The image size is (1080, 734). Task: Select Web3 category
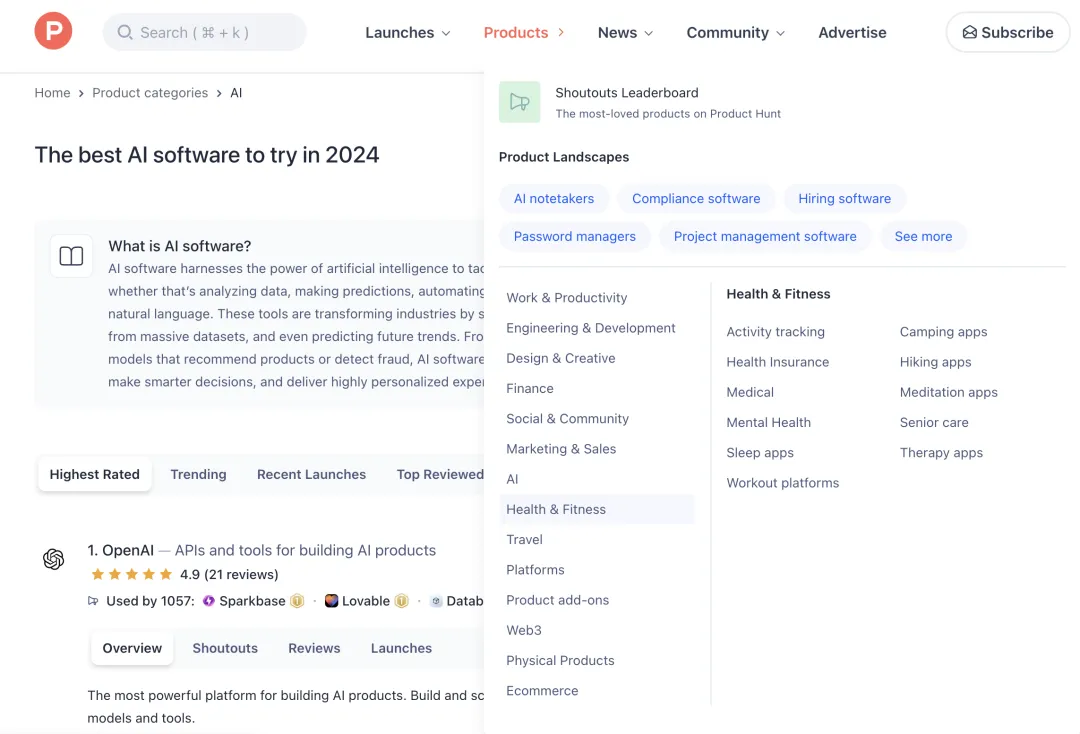[523, 631]
